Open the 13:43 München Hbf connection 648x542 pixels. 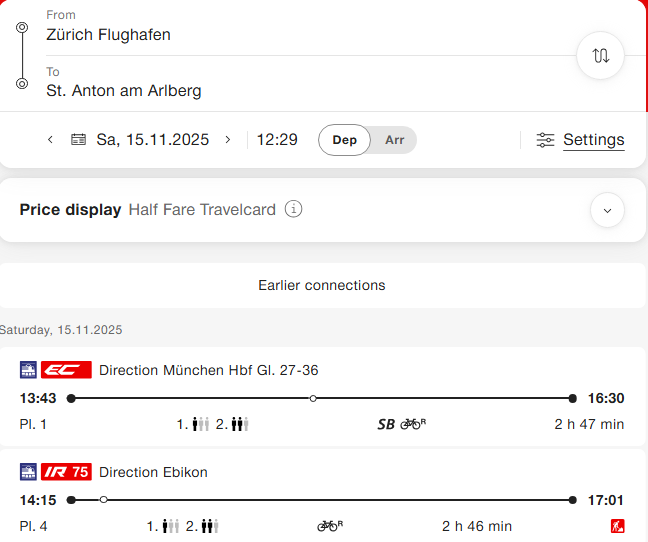[x=322, y=398]
